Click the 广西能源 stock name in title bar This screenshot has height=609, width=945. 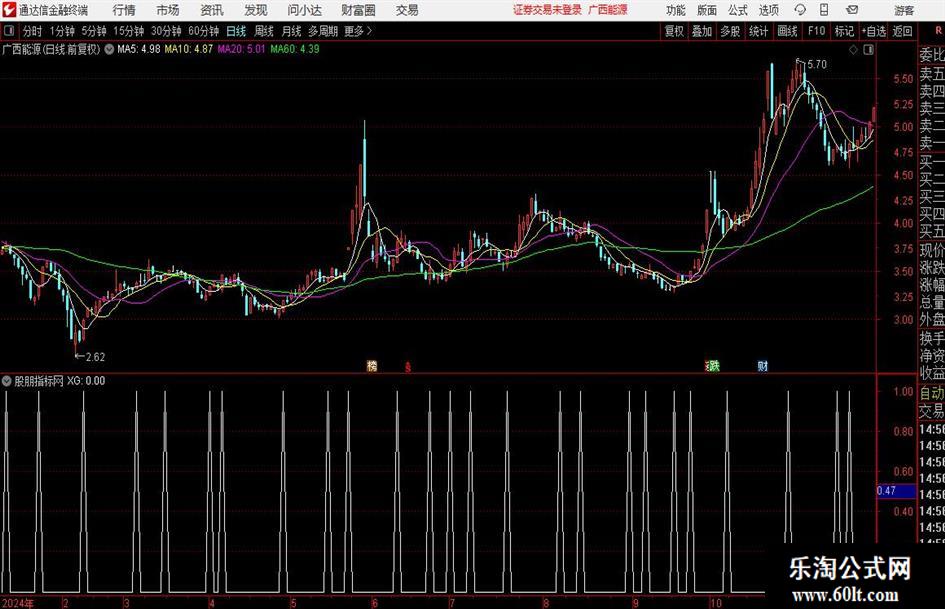coord(608,10)
